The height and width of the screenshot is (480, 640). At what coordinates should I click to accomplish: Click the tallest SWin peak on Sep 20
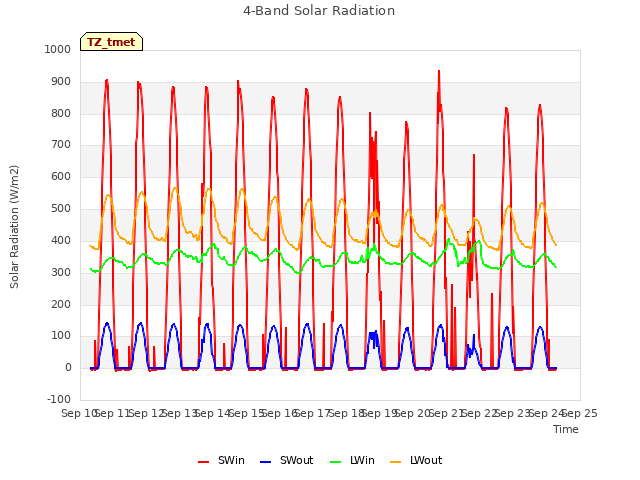(x=439, y=71)
